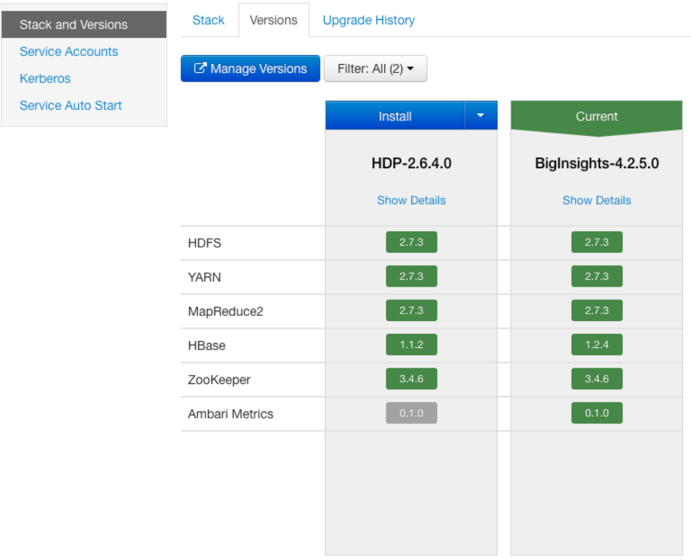Click HDFS 2.7.3 badge under HDP
Image resolution: width=691 pixels, height=560 pixels.
click(x=412, y=242)
